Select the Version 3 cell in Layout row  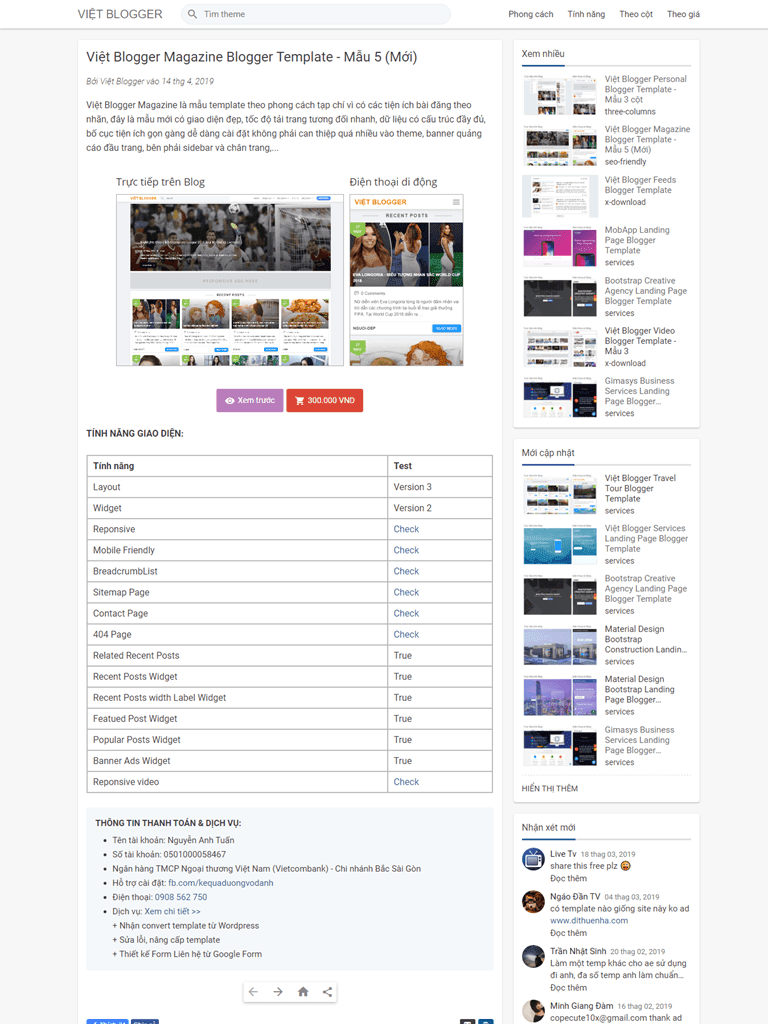[x=440, y=487]
